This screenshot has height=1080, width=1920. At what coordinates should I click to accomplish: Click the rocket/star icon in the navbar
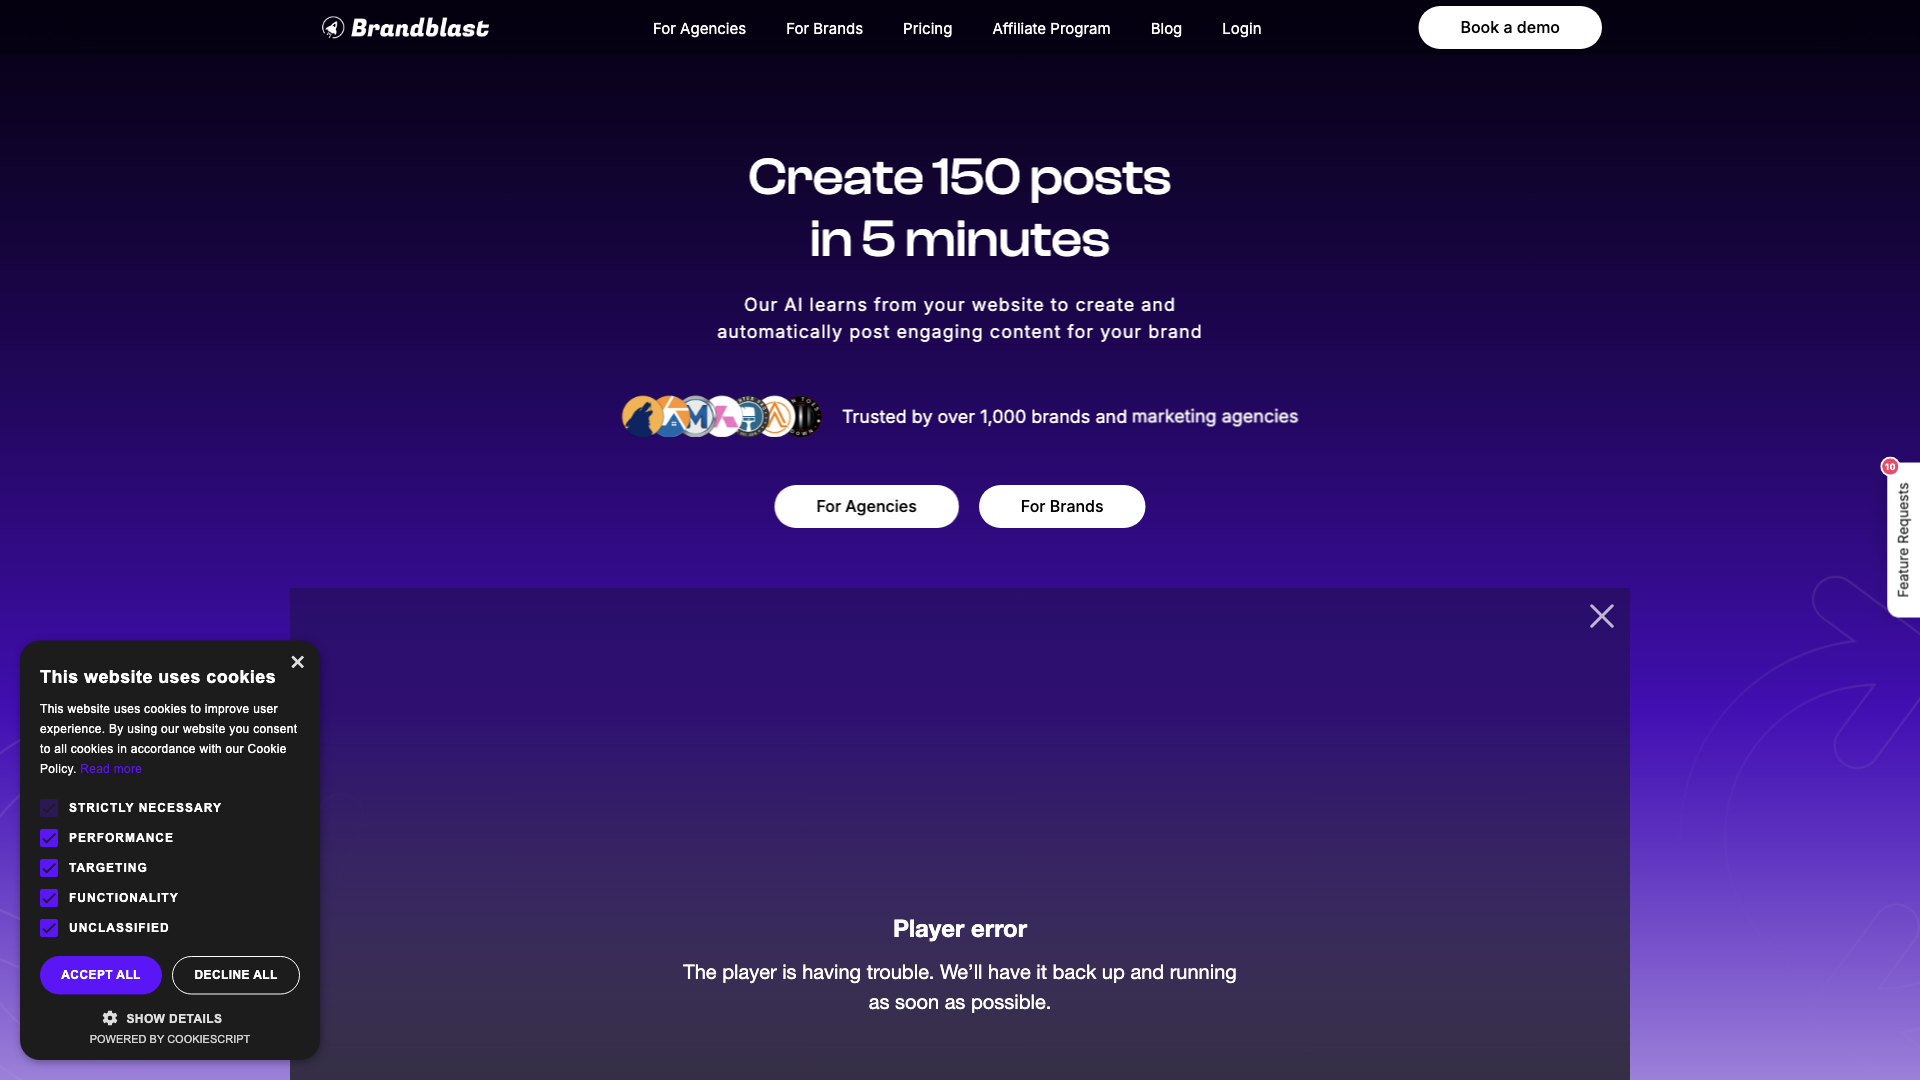[332, 28]
